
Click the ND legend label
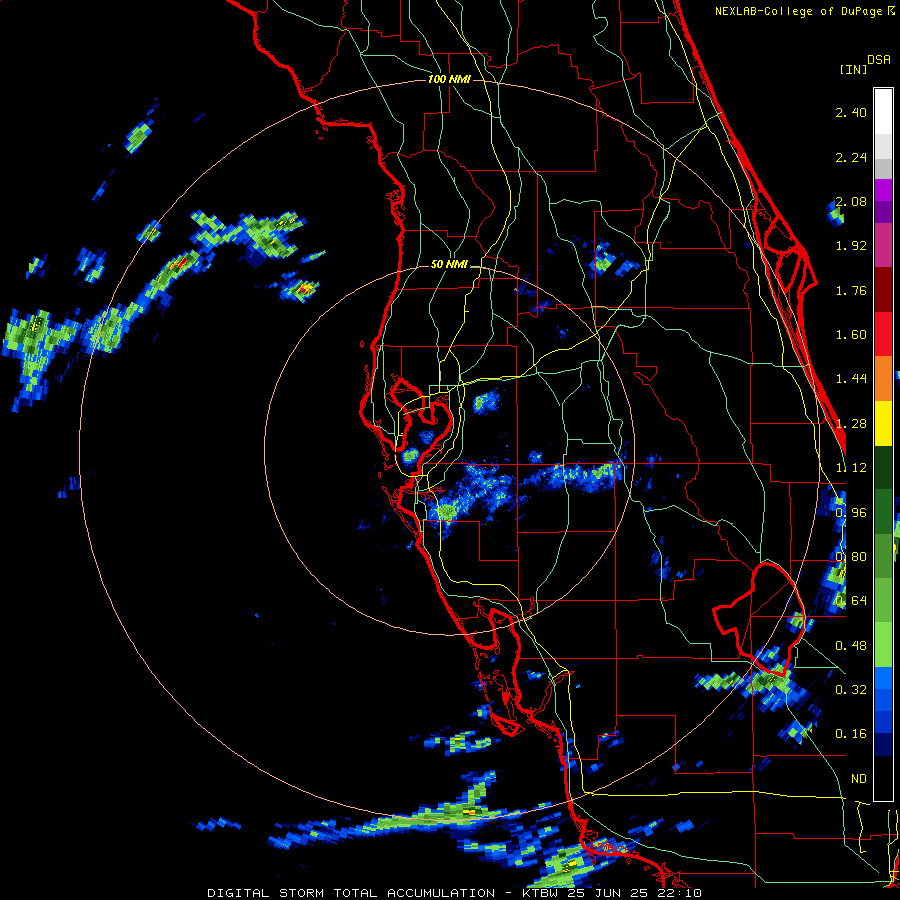pyautogui.click(x=859, y=779)
